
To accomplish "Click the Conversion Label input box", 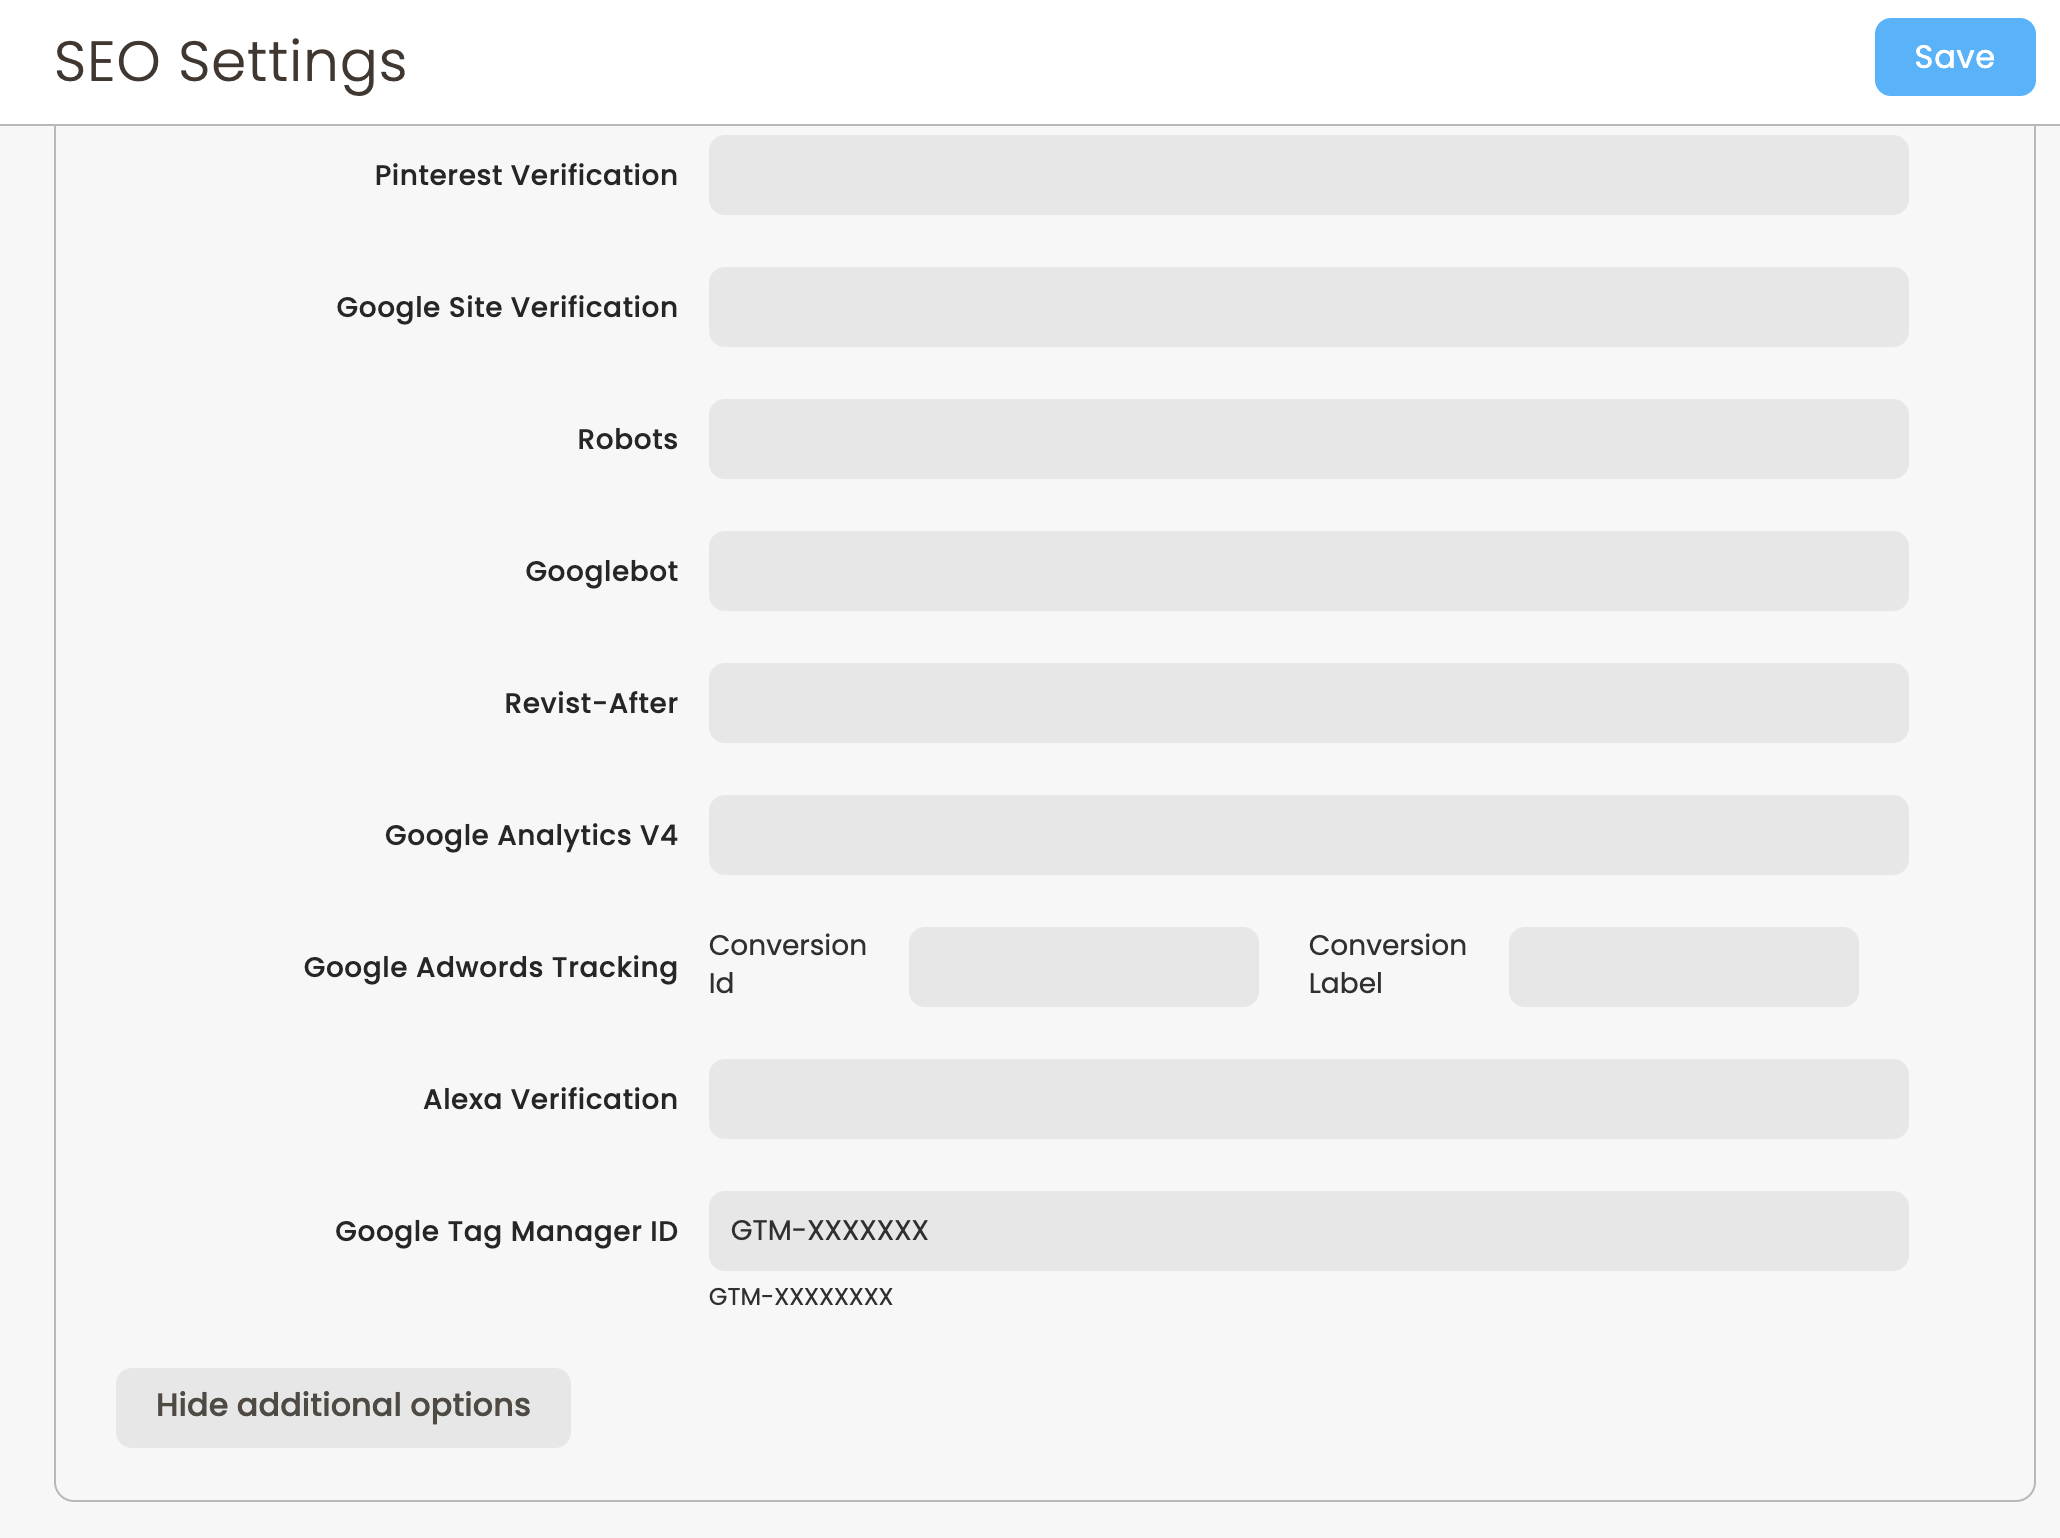I will click(1682, 967).
